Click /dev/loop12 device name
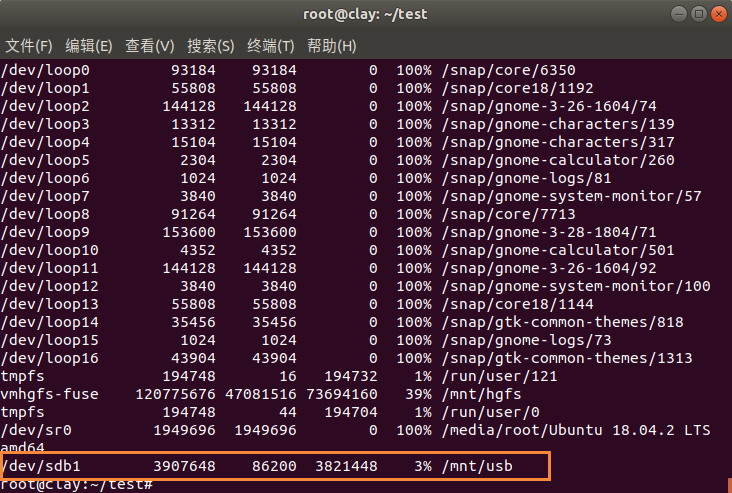 (x=50, y=286)
